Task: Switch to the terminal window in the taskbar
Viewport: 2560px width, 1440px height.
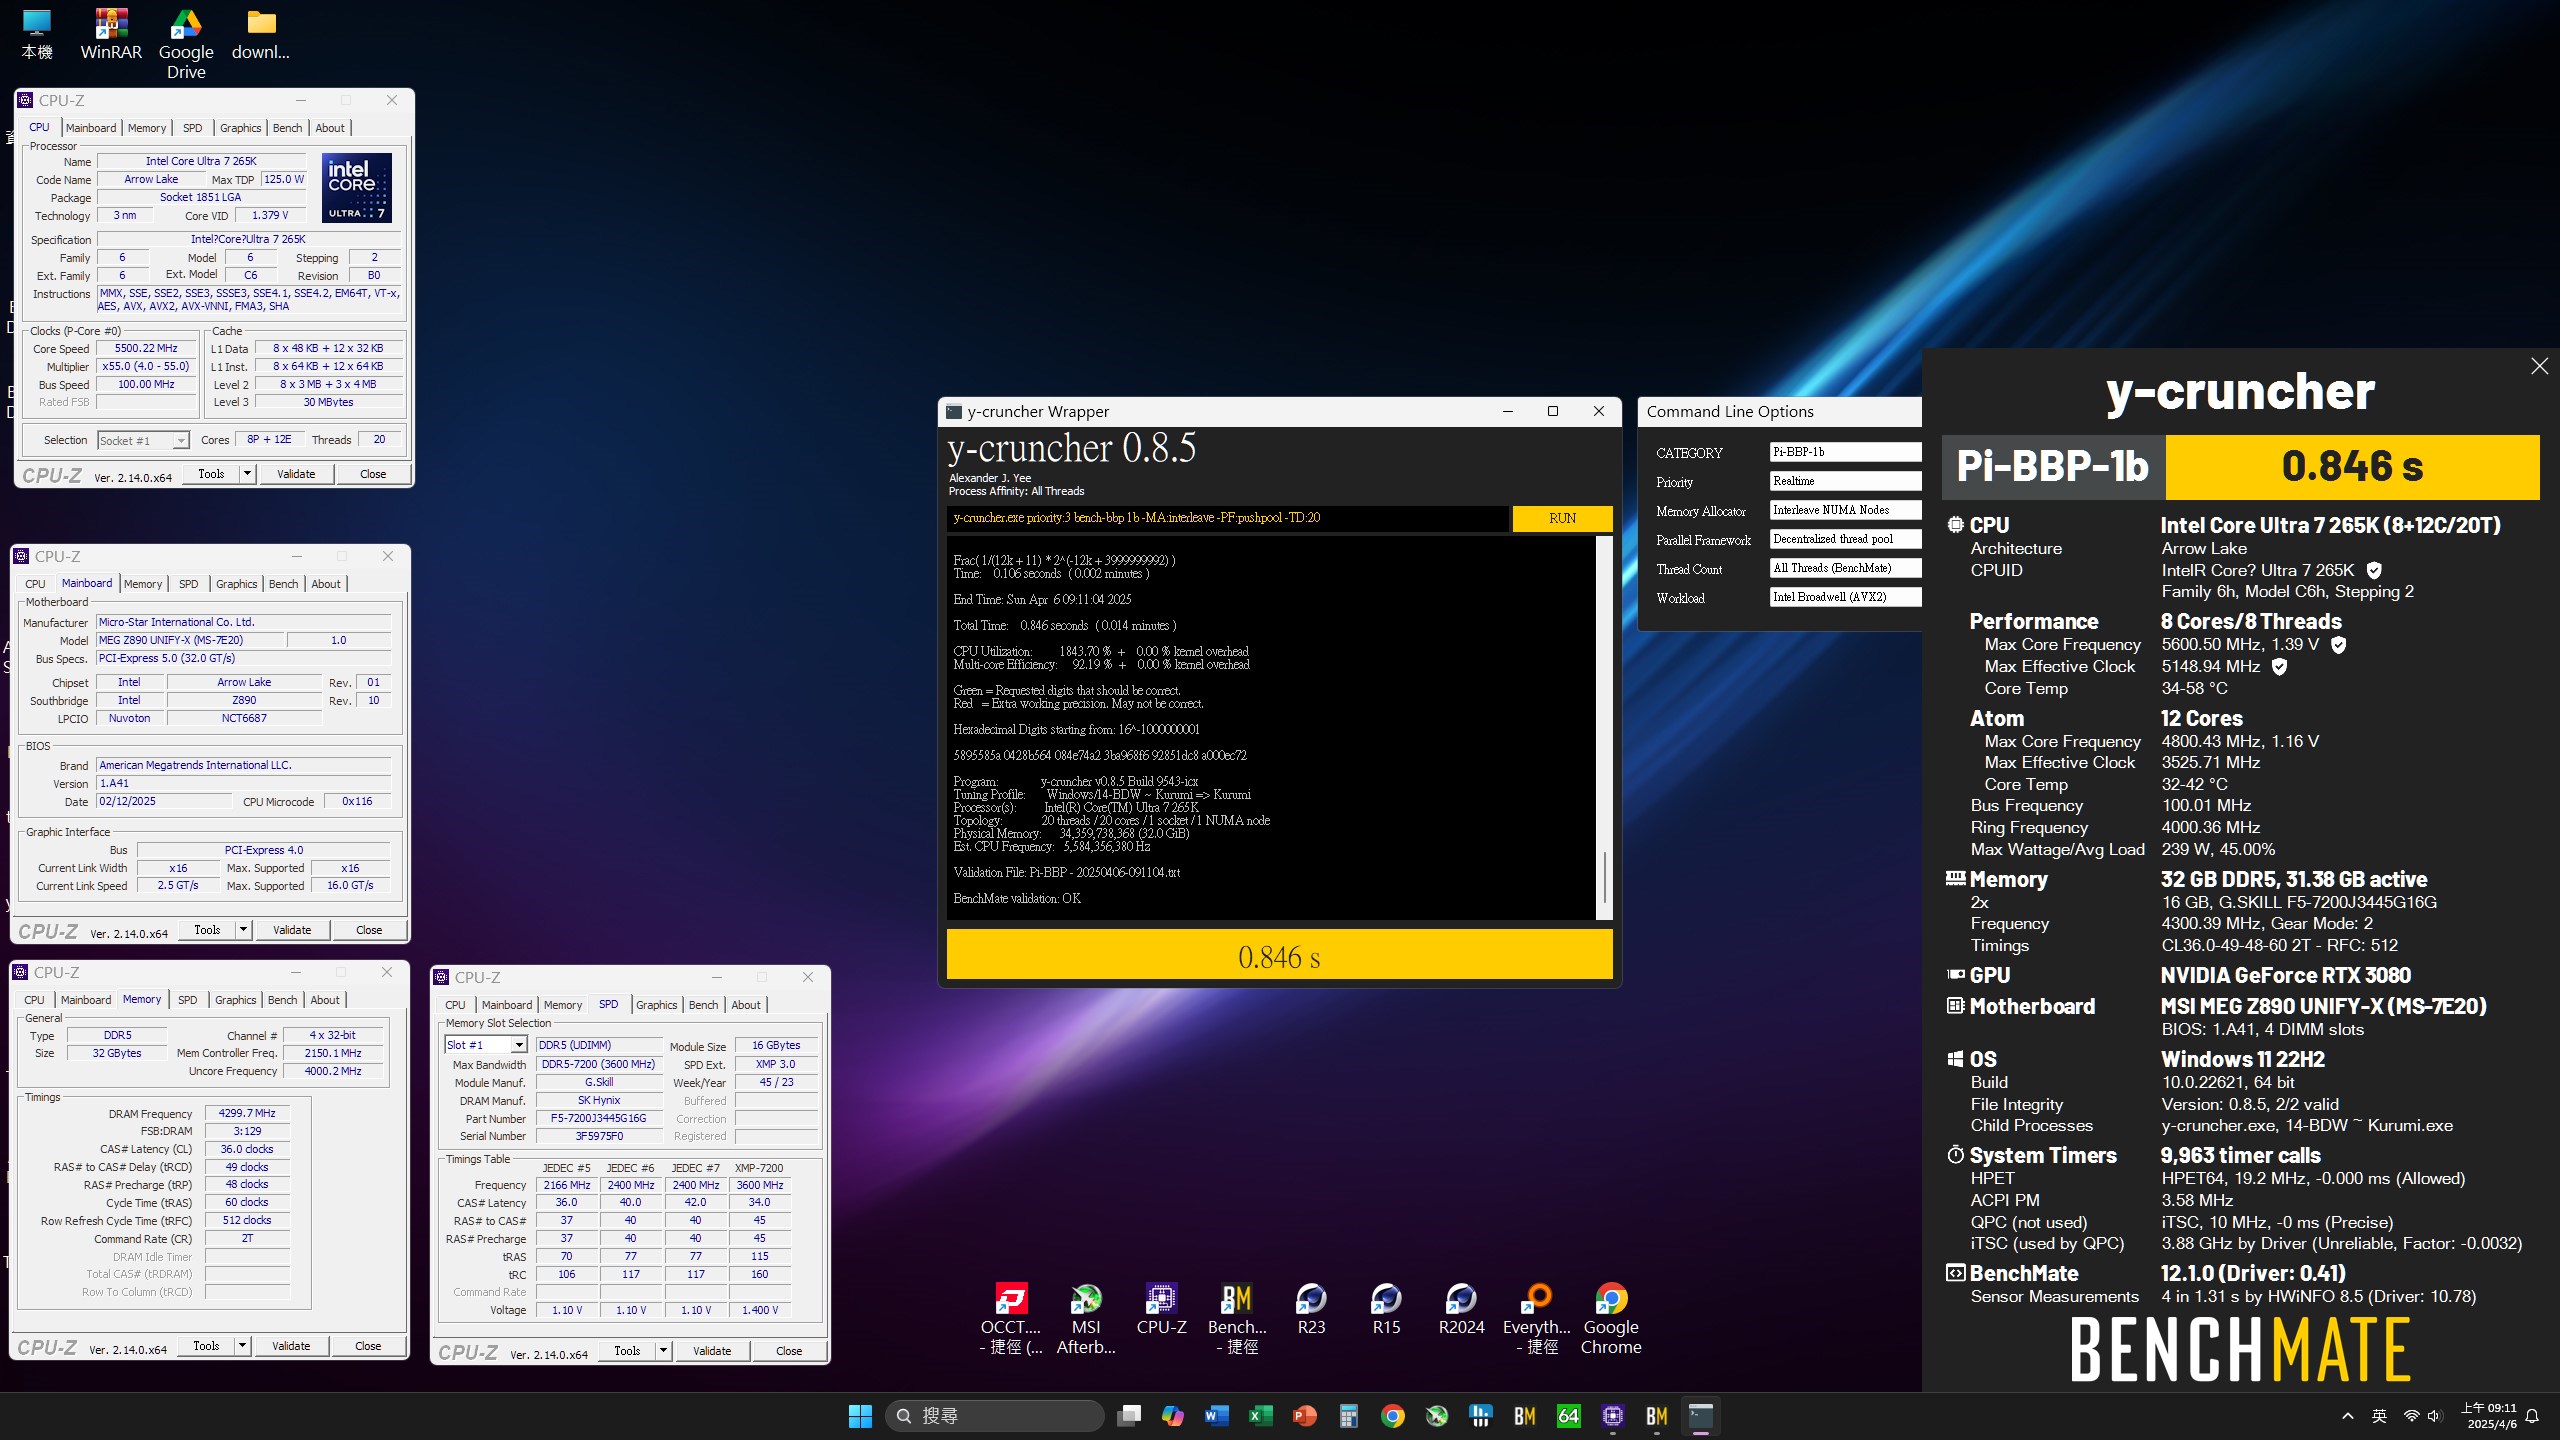Action: (1701, 1416)
